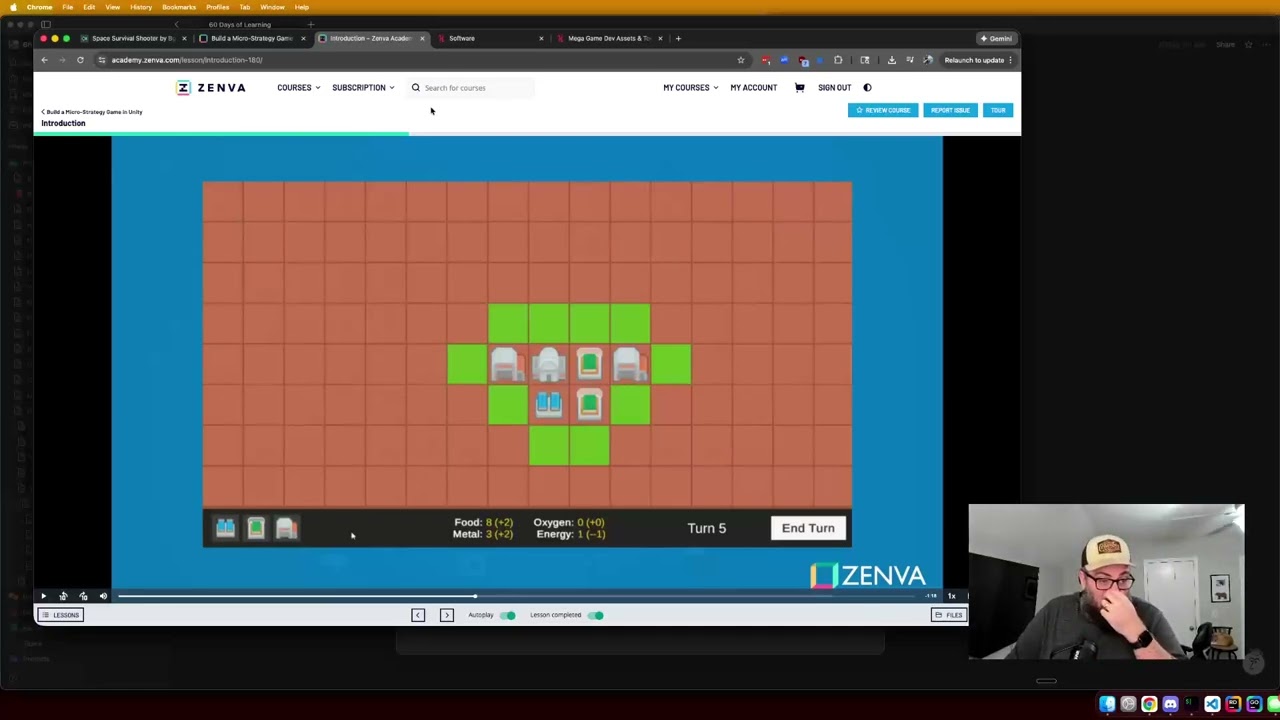Screen dimensions: 1280x720
Task: Bookmark this page with the star
Action: click(x=741, y=60)
